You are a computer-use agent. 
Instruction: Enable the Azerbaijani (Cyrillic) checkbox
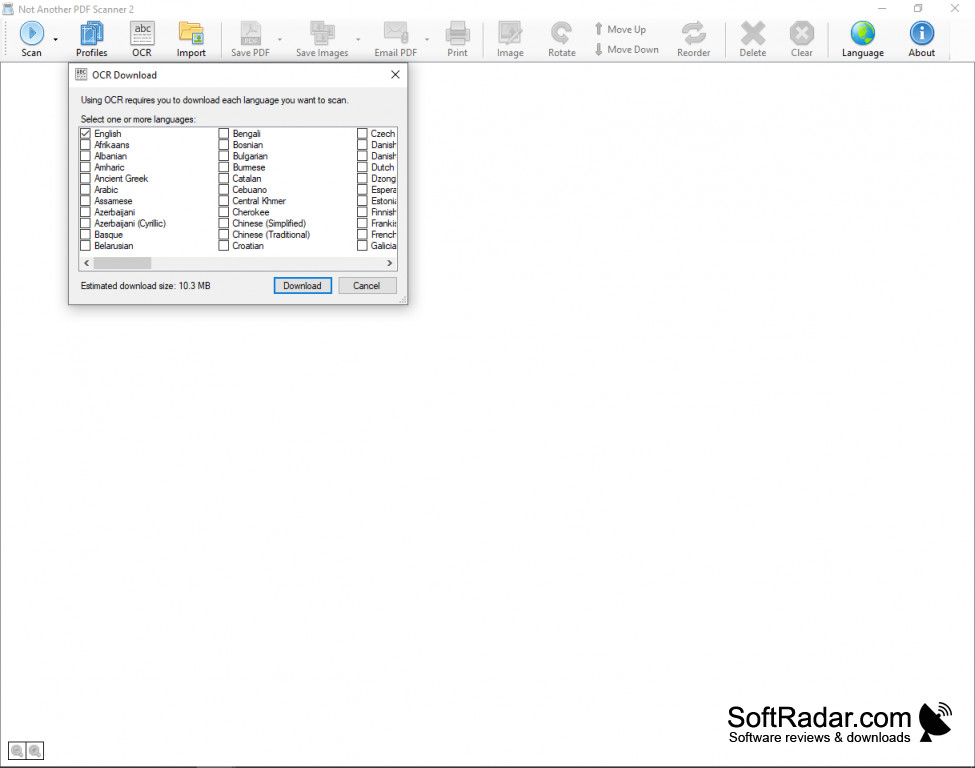click(85, 223)
